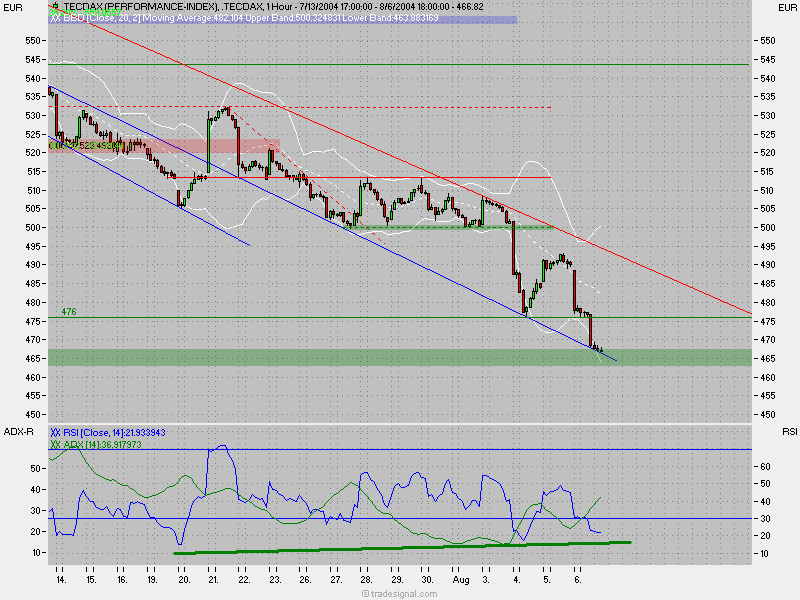Click the Aug label on the date axis
The image size is (800, 600).
[463, 578]
